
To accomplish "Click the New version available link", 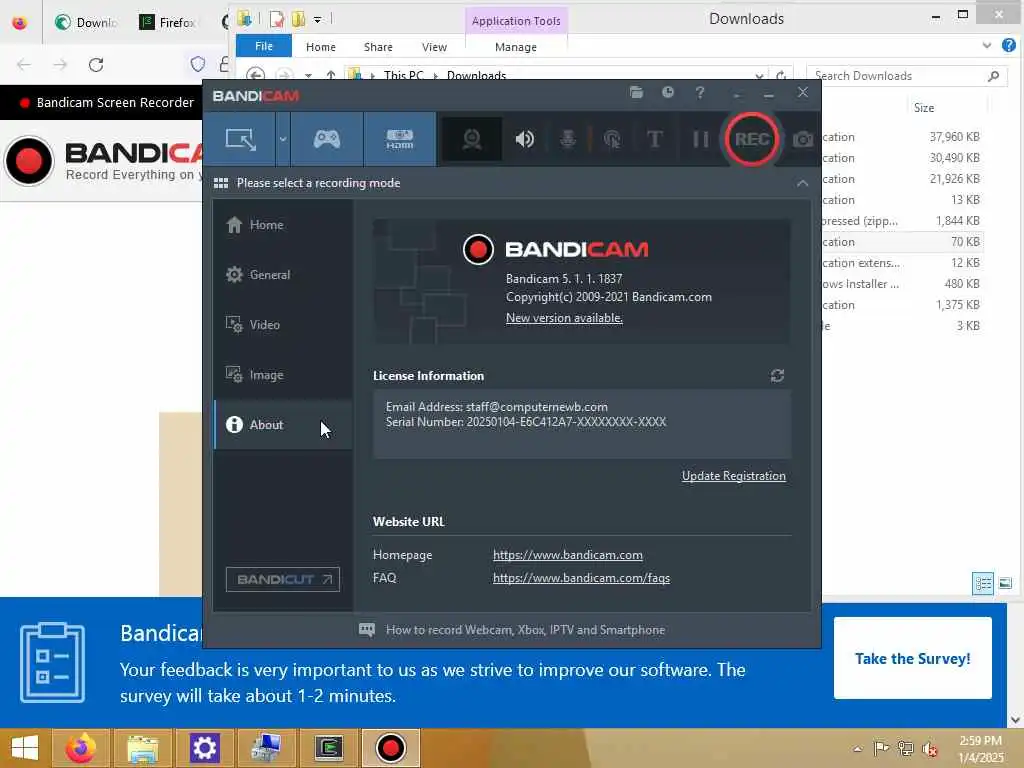I will [x=564, y=318].
